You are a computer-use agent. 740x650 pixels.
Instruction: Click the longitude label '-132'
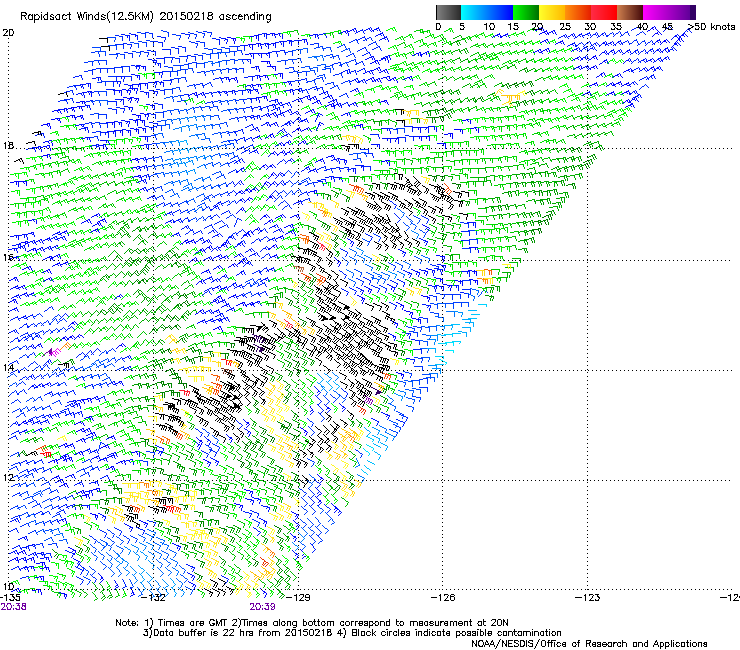[x=155, y=598]
